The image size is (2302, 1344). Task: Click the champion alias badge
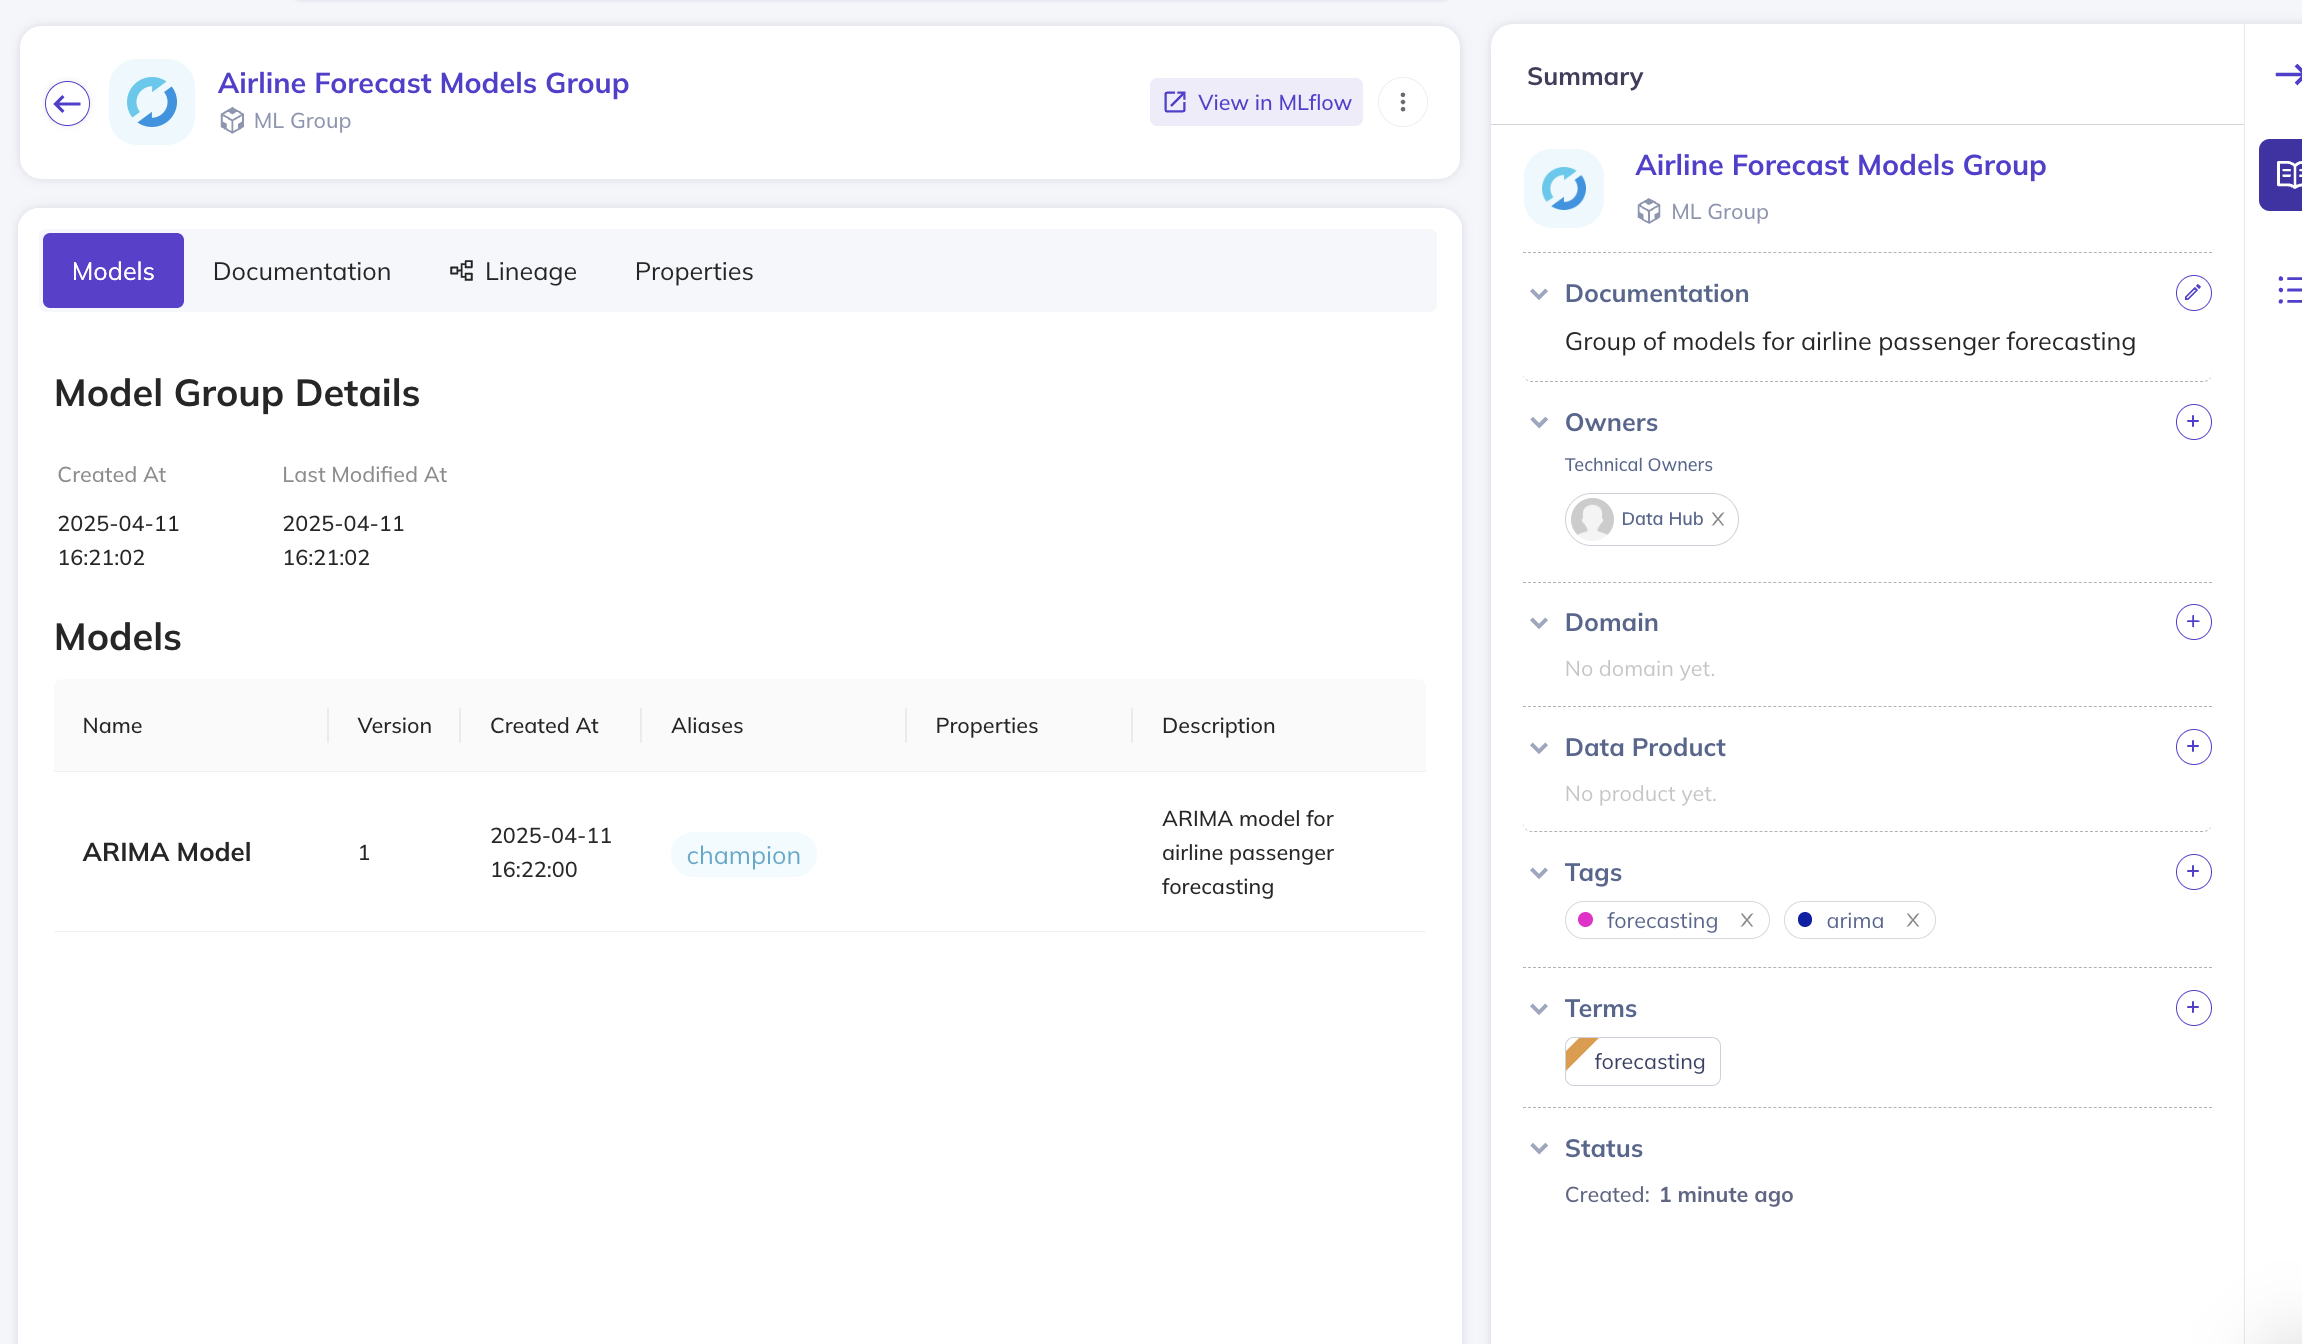pyautogui.click(x=743, y=855)
